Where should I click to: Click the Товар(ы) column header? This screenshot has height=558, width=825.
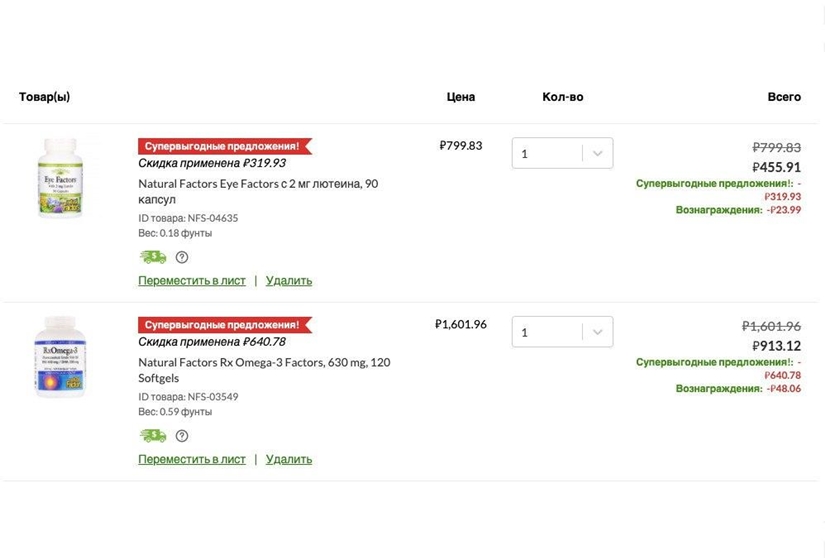(x=45, y=97)
